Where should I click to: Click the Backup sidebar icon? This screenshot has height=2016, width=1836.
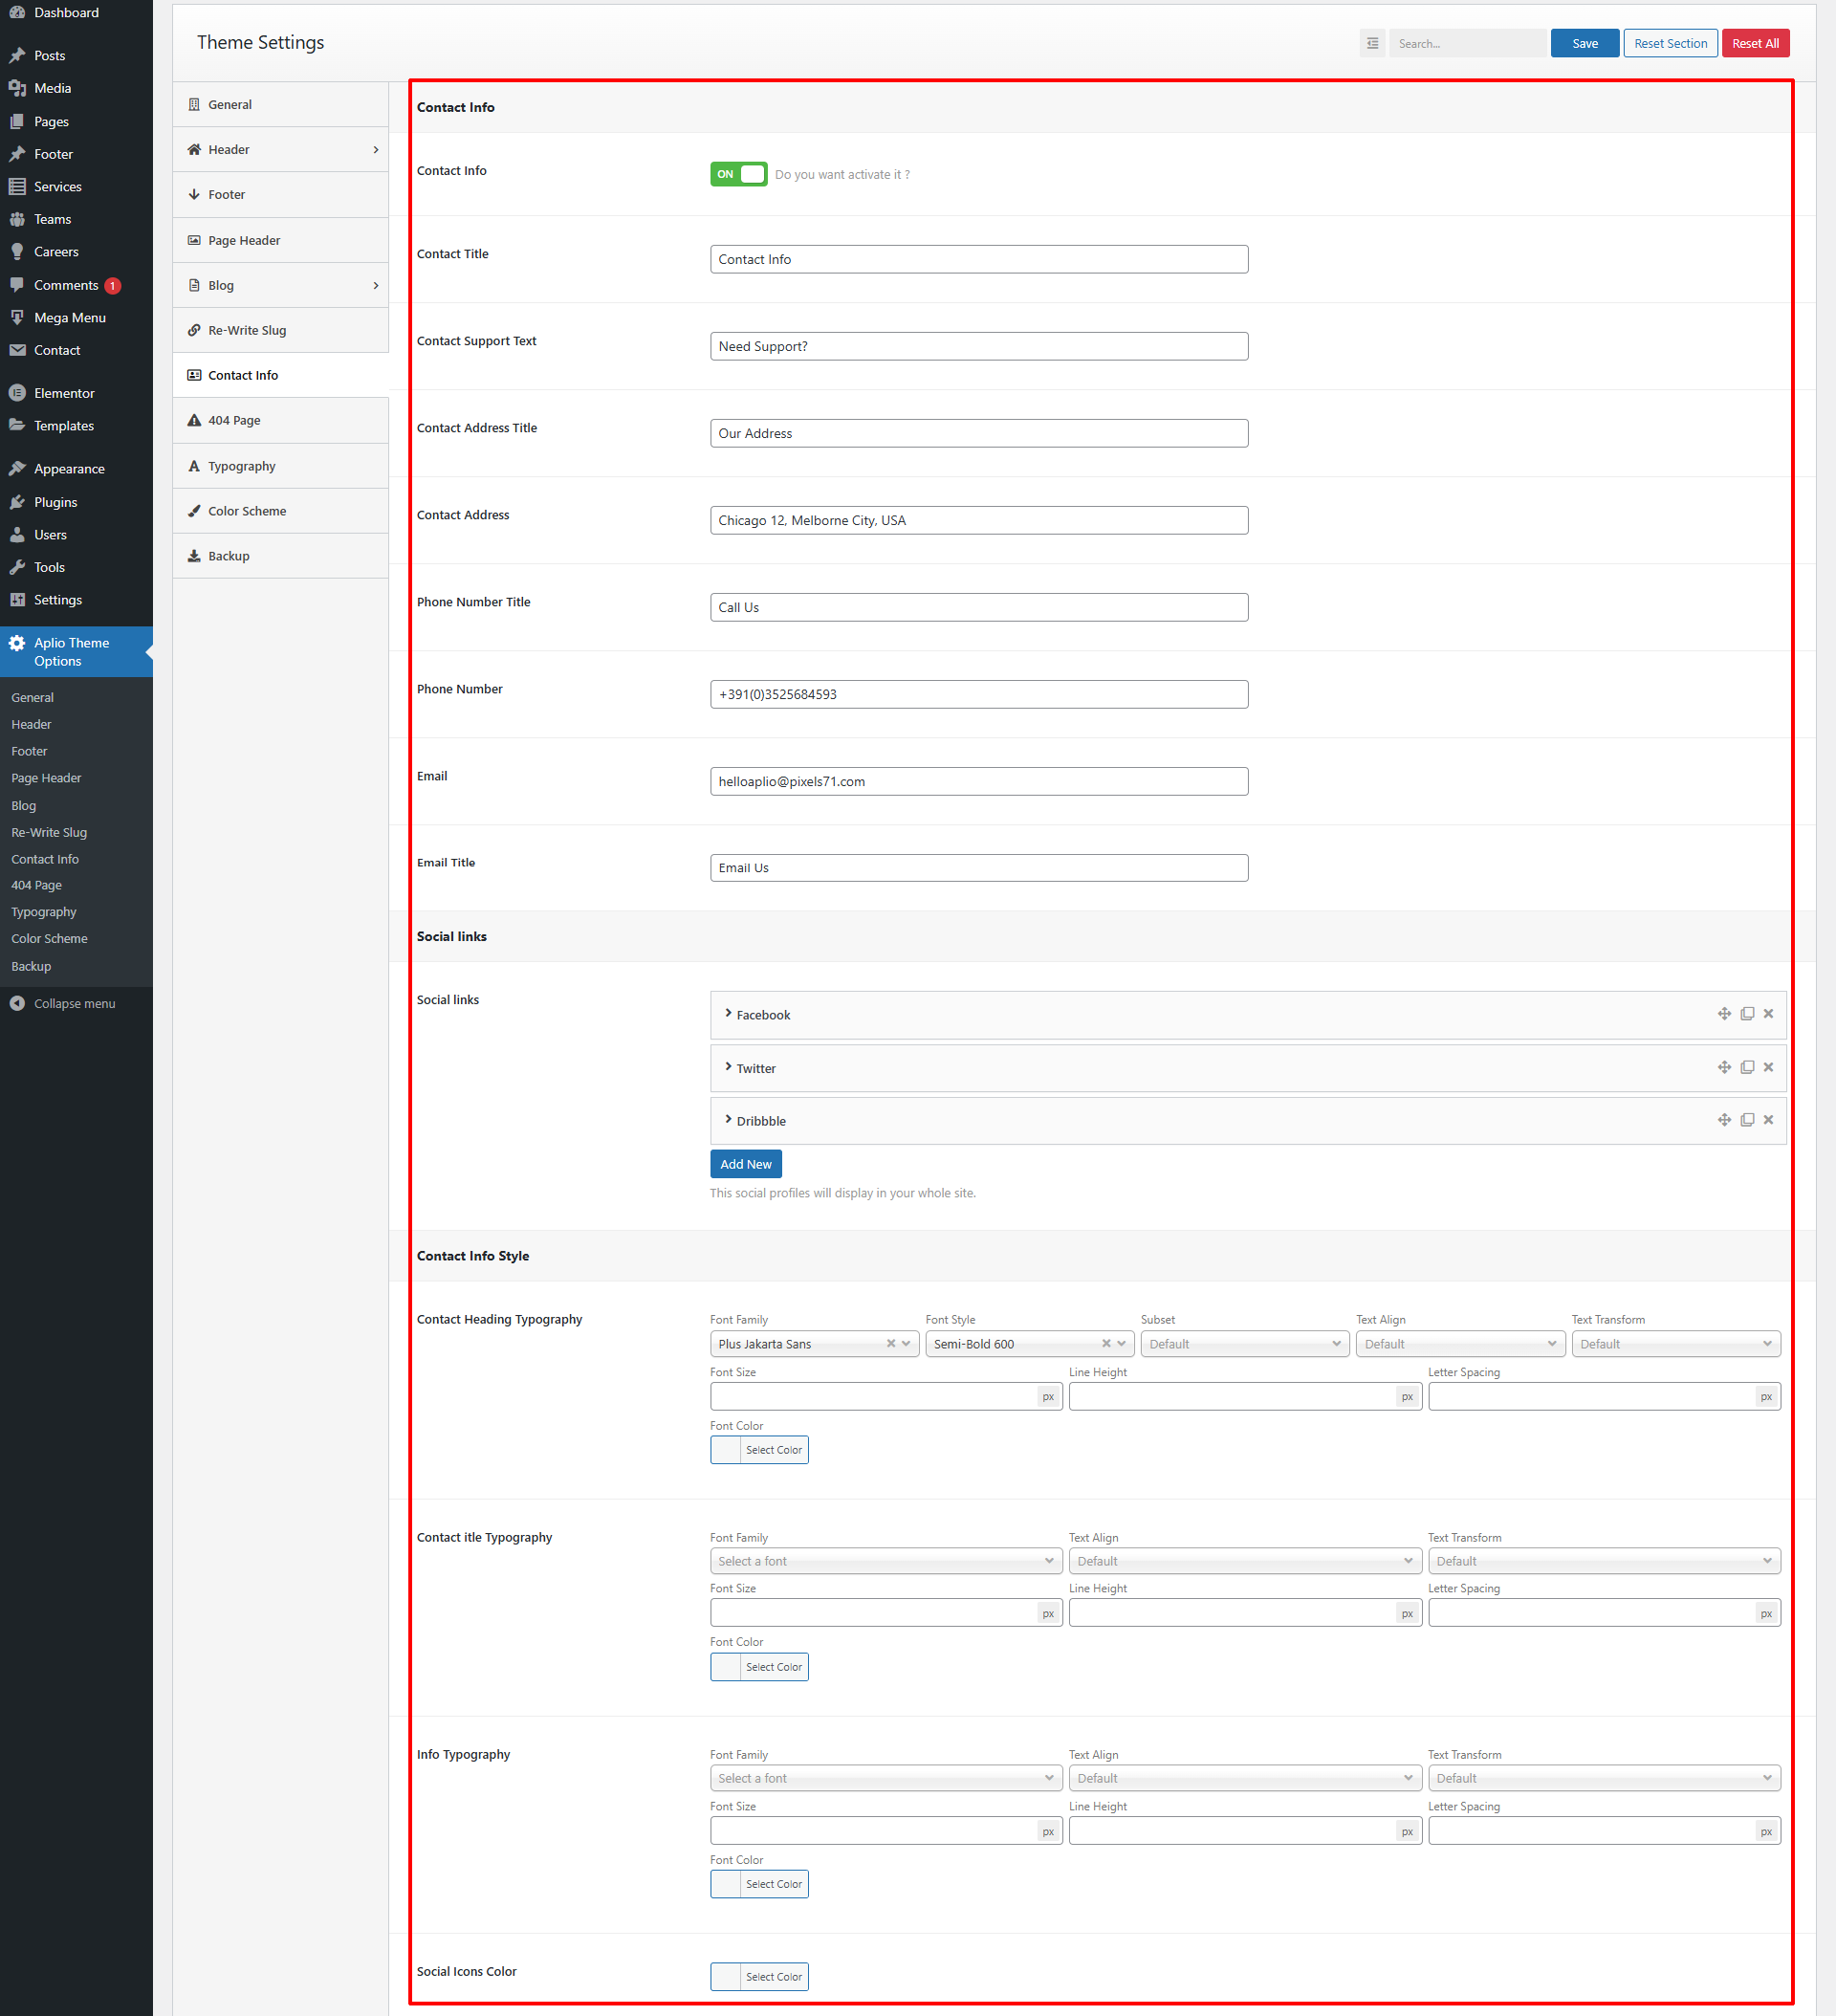[195, 555]
